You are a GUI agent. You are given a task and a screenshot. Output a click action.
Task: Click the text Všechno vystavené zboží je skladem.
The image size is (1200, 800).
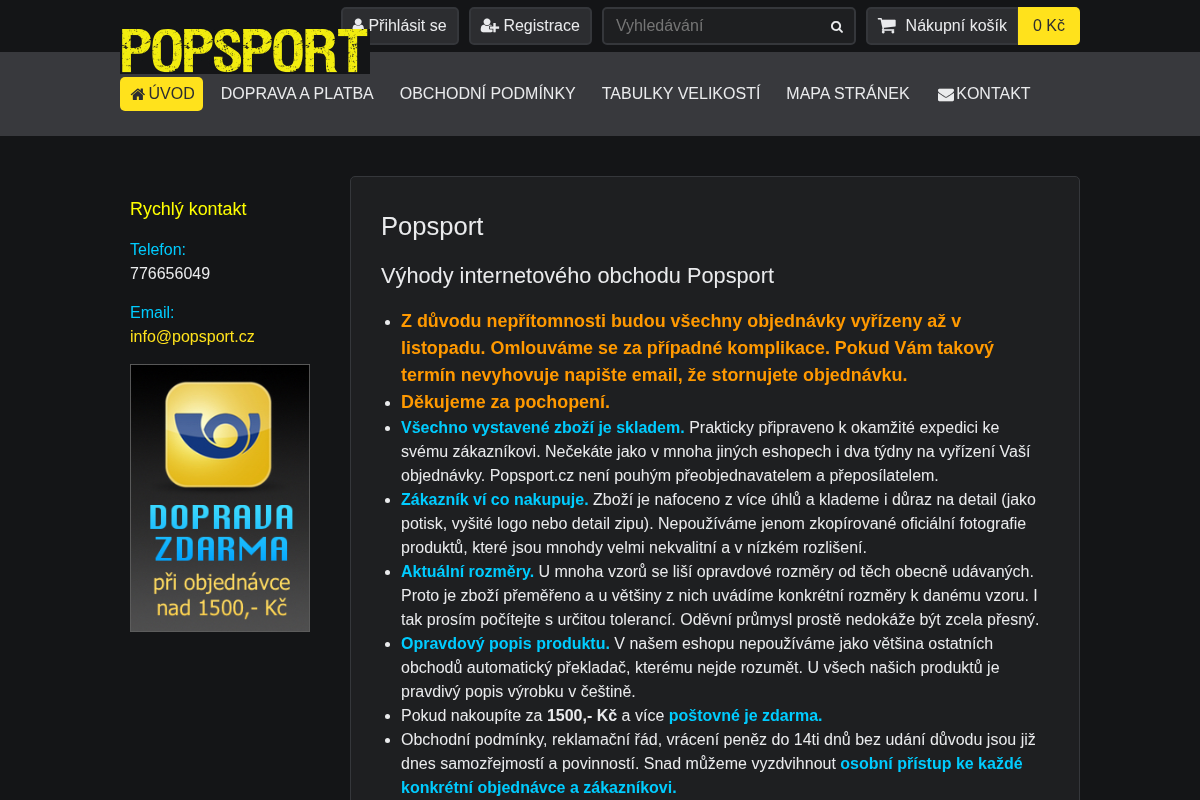(543, 428)
